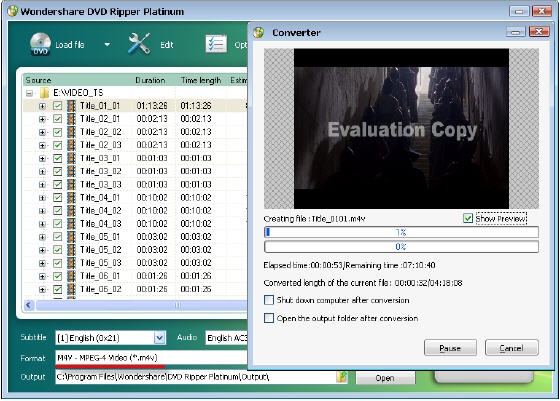This screenshot has height=401, width=560.
Task: Click the Wondershare DVD Ripper title bar icon
Action: (12, 11)
